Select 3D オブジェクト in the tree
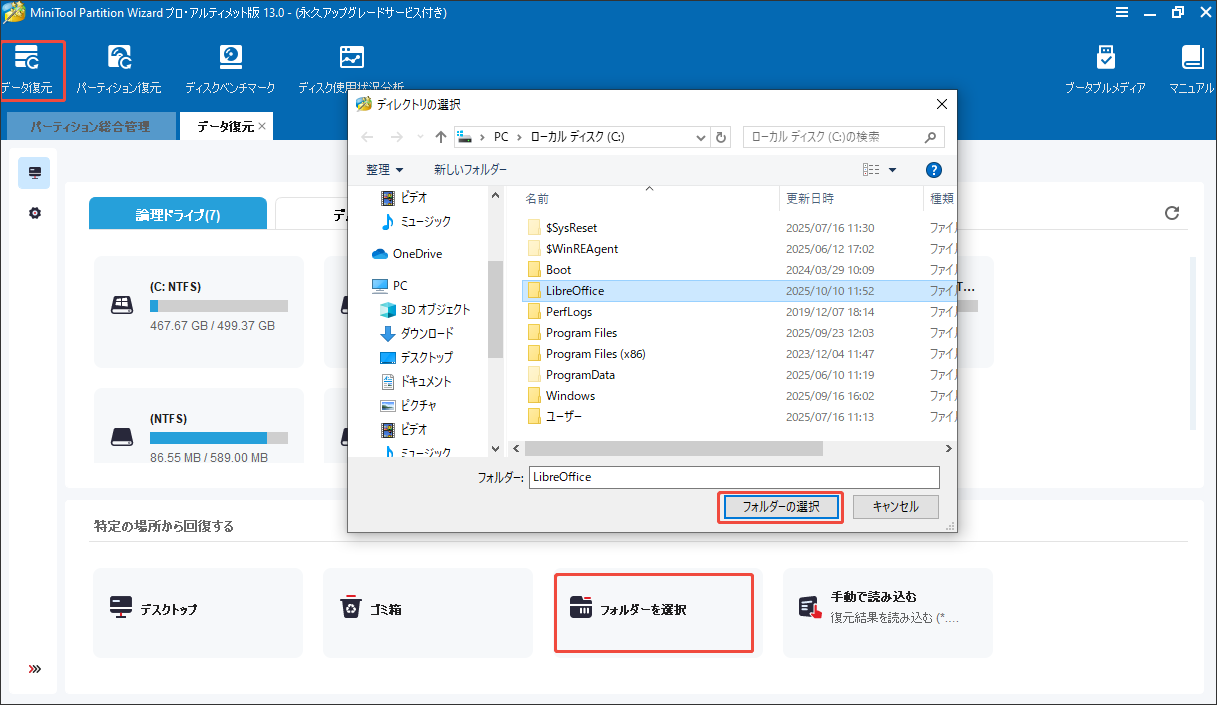The height and width of the screenshot is (705, 1217). (425, 309)
